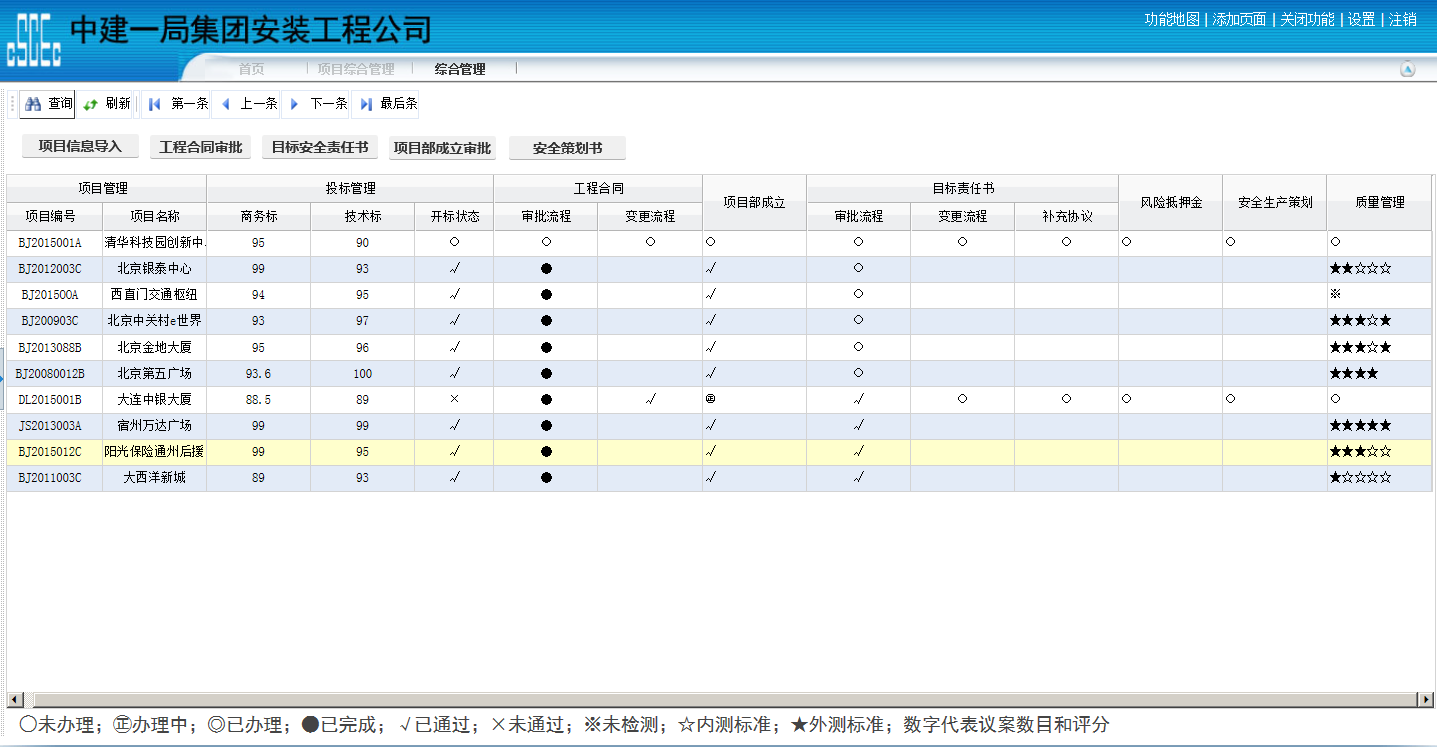Viewport: 1437px width, 747px height.
Task: Click the 添加页面 link
Action: click(x=1239, y=19)
